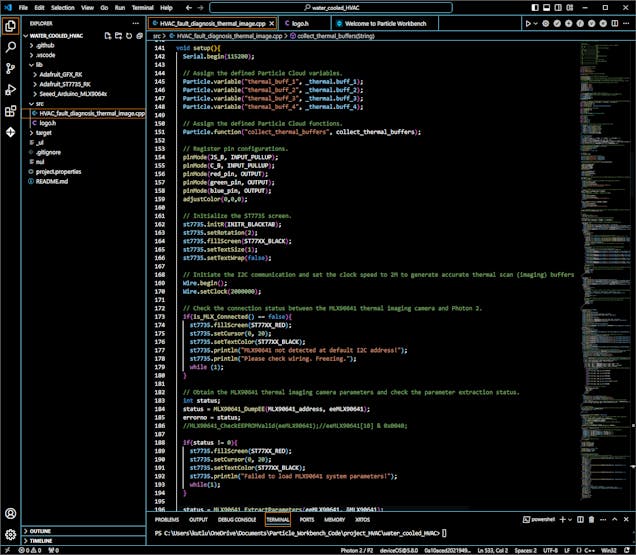The height and width of the screenshot is (555, 636).
Task: Expand the TIMELINE section
Action: pos(41,540)
